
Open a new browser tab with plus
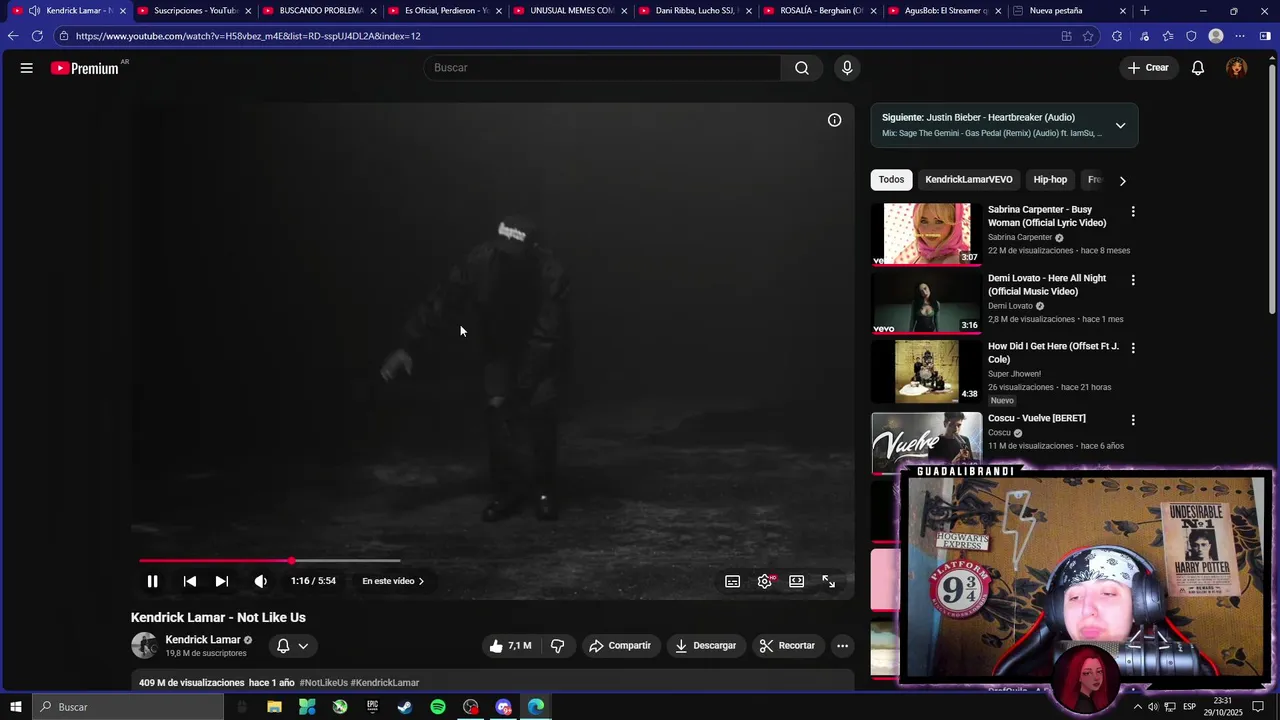click(x=1145, y=11)
